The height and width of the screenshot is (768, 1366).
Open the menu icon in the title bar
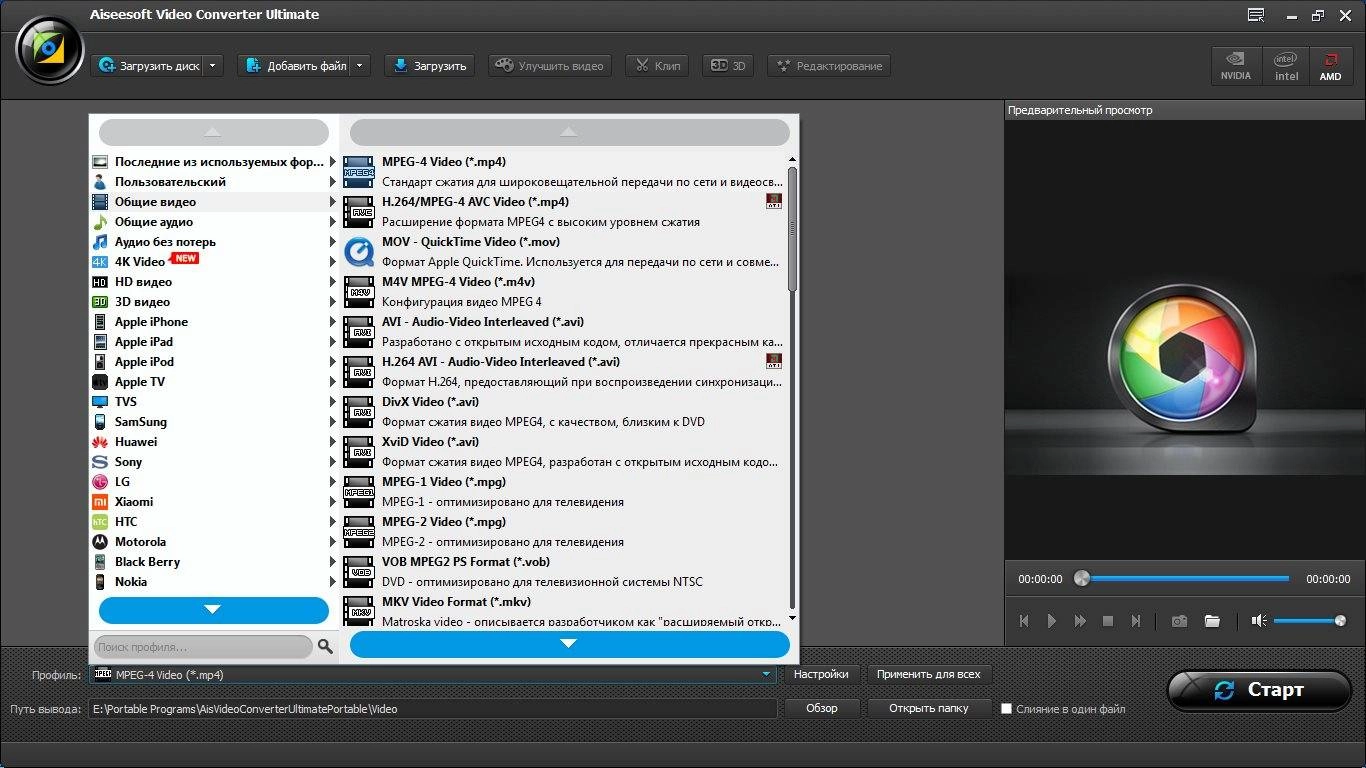[x=1256, y=15]
